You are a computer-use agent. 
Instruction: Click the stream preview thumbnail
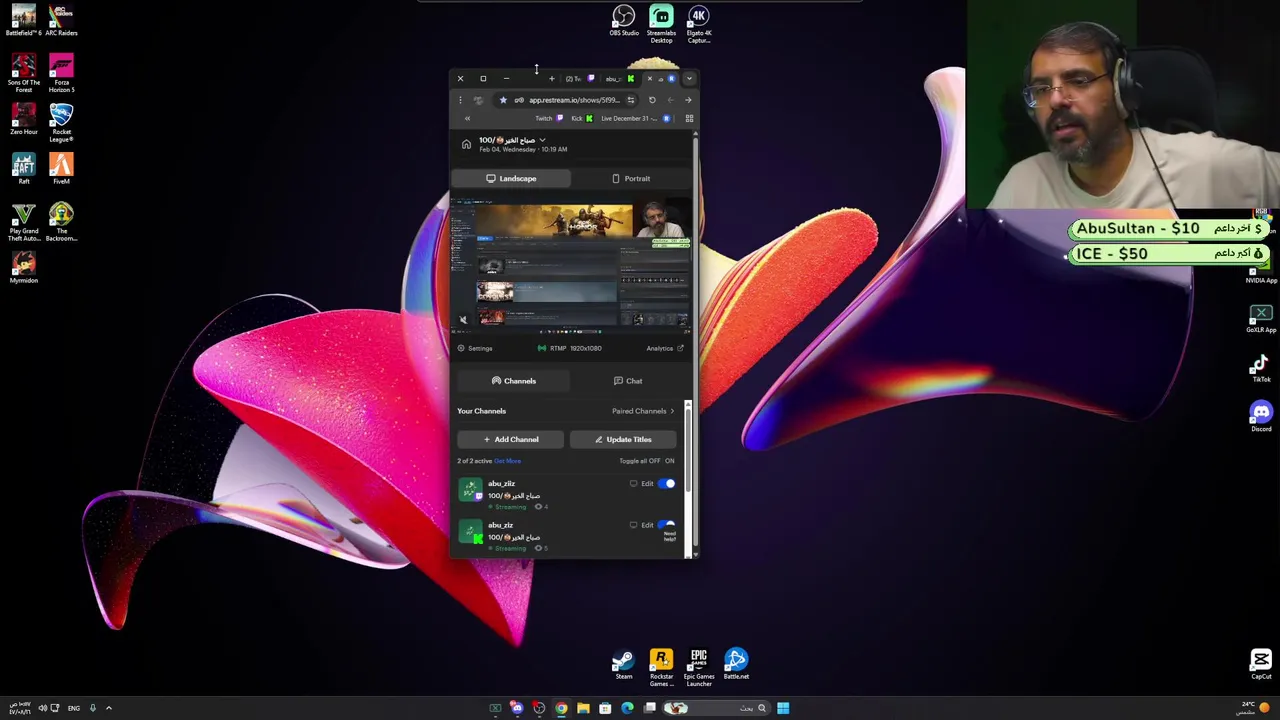571,265
